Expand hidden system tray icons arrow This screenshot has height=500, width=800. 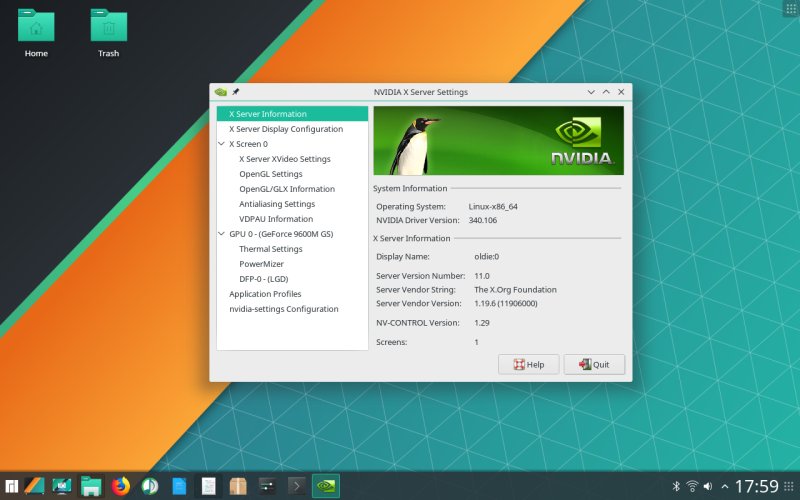[724, 486]
